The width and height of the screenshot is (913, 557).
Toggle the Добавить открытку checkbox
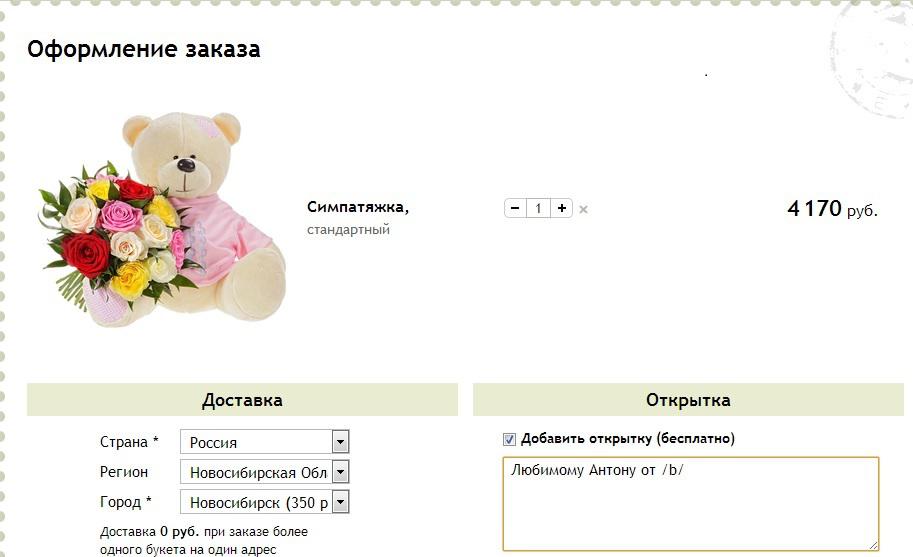click(509, 439)
